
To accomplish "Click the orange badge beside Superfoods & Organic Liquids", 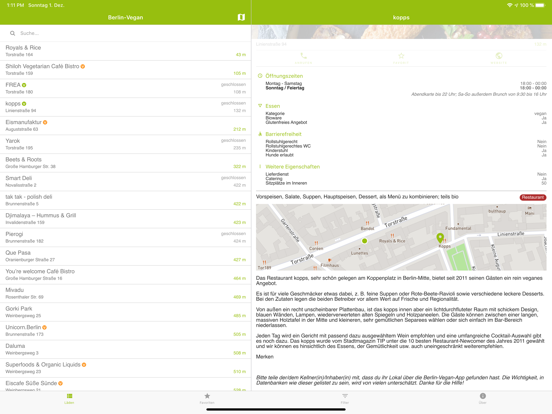I will 84,365.
